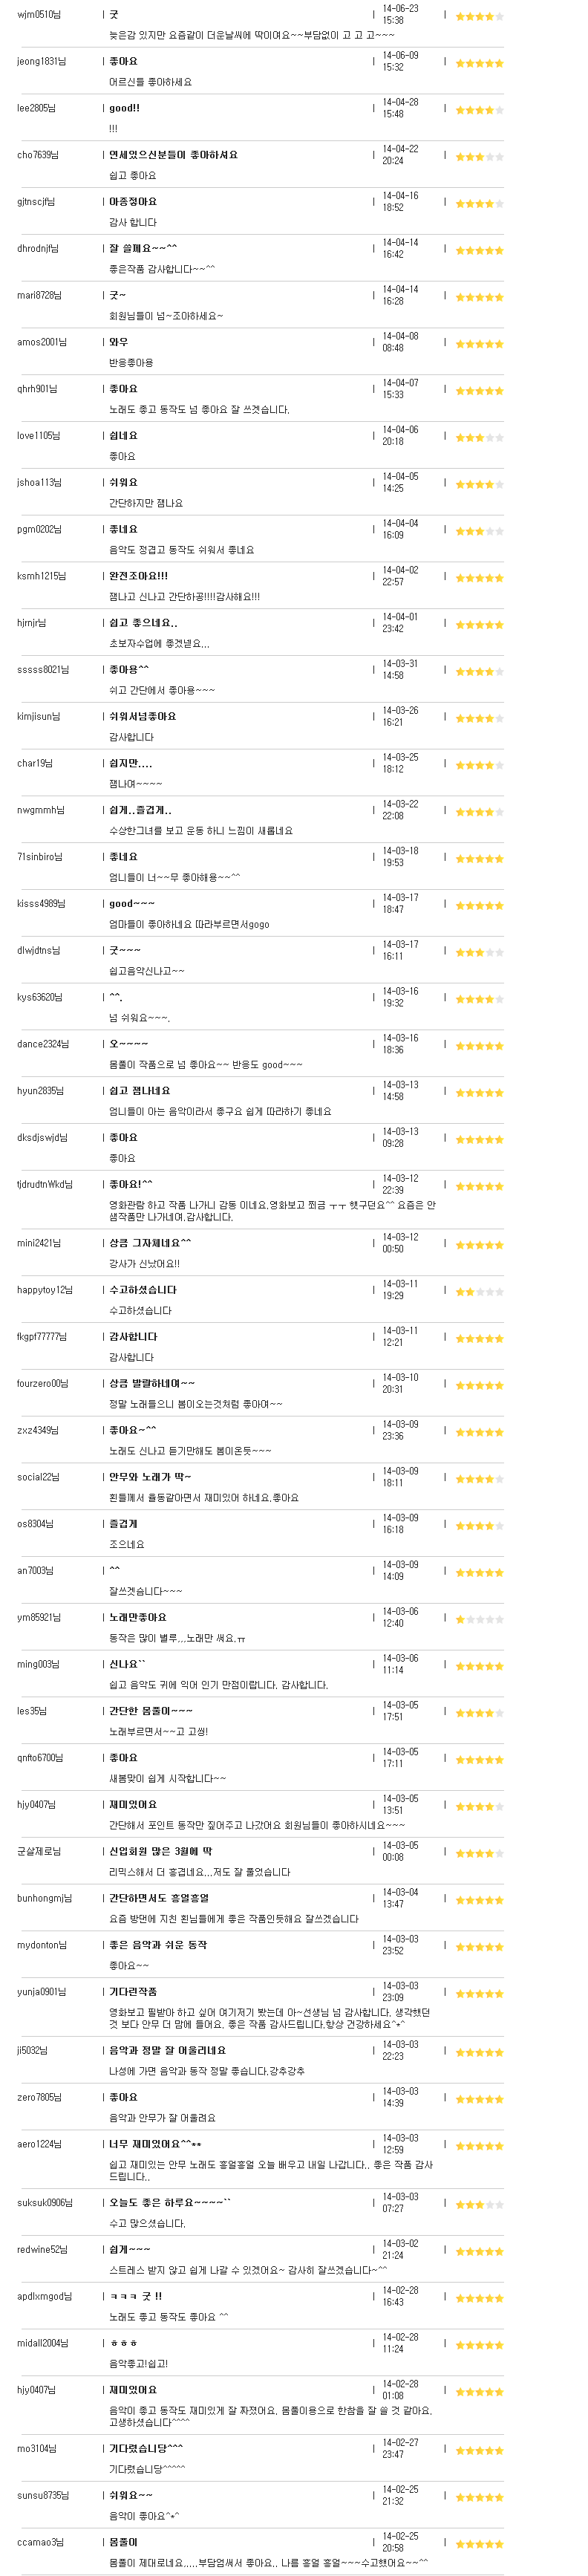This screenshot has height=2576, width=588.
Task: Select username bunhongmj님
Action: click(x=44, y=1898)
